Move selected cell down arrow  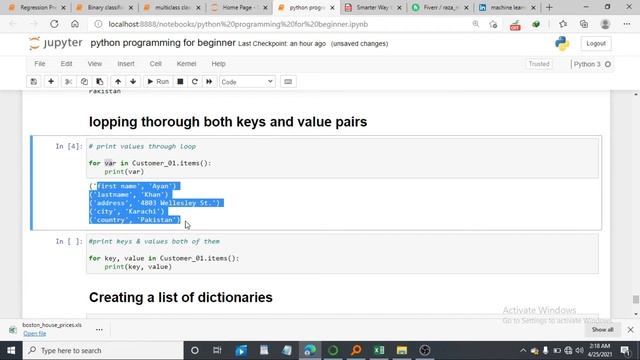coord(133,82)
